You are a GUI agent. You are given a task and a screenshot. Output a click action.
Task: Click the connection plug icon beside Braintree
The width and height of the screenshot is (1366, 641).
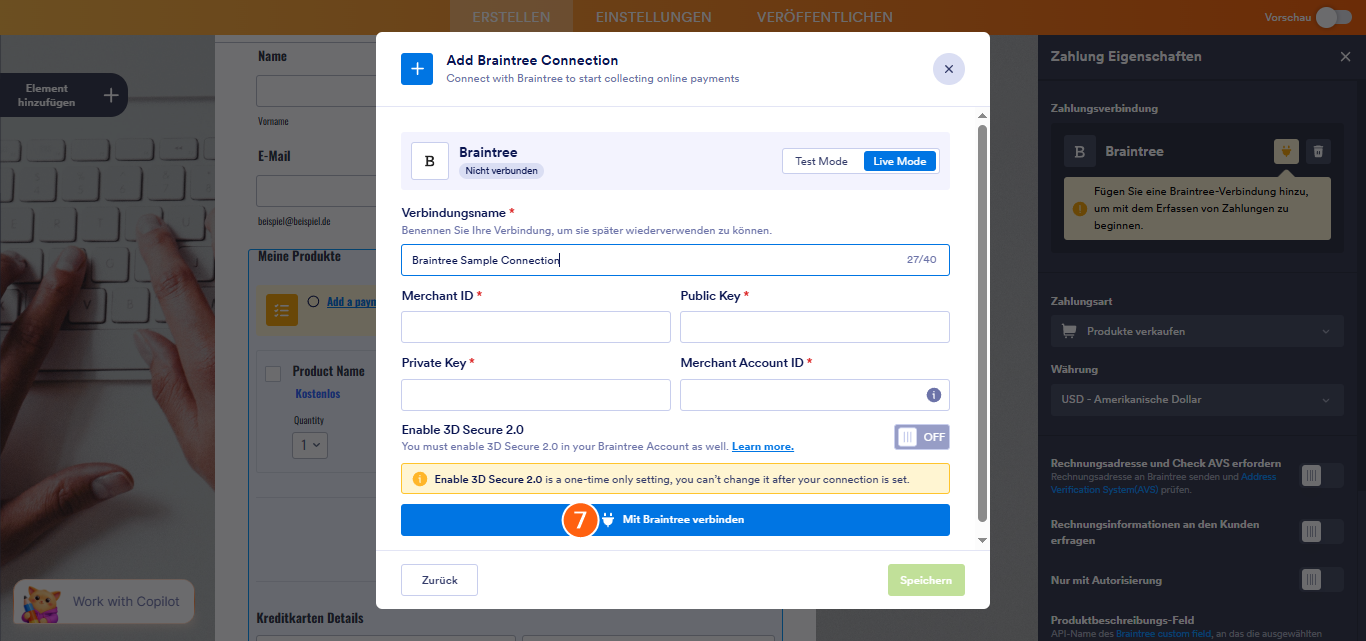1286,152
